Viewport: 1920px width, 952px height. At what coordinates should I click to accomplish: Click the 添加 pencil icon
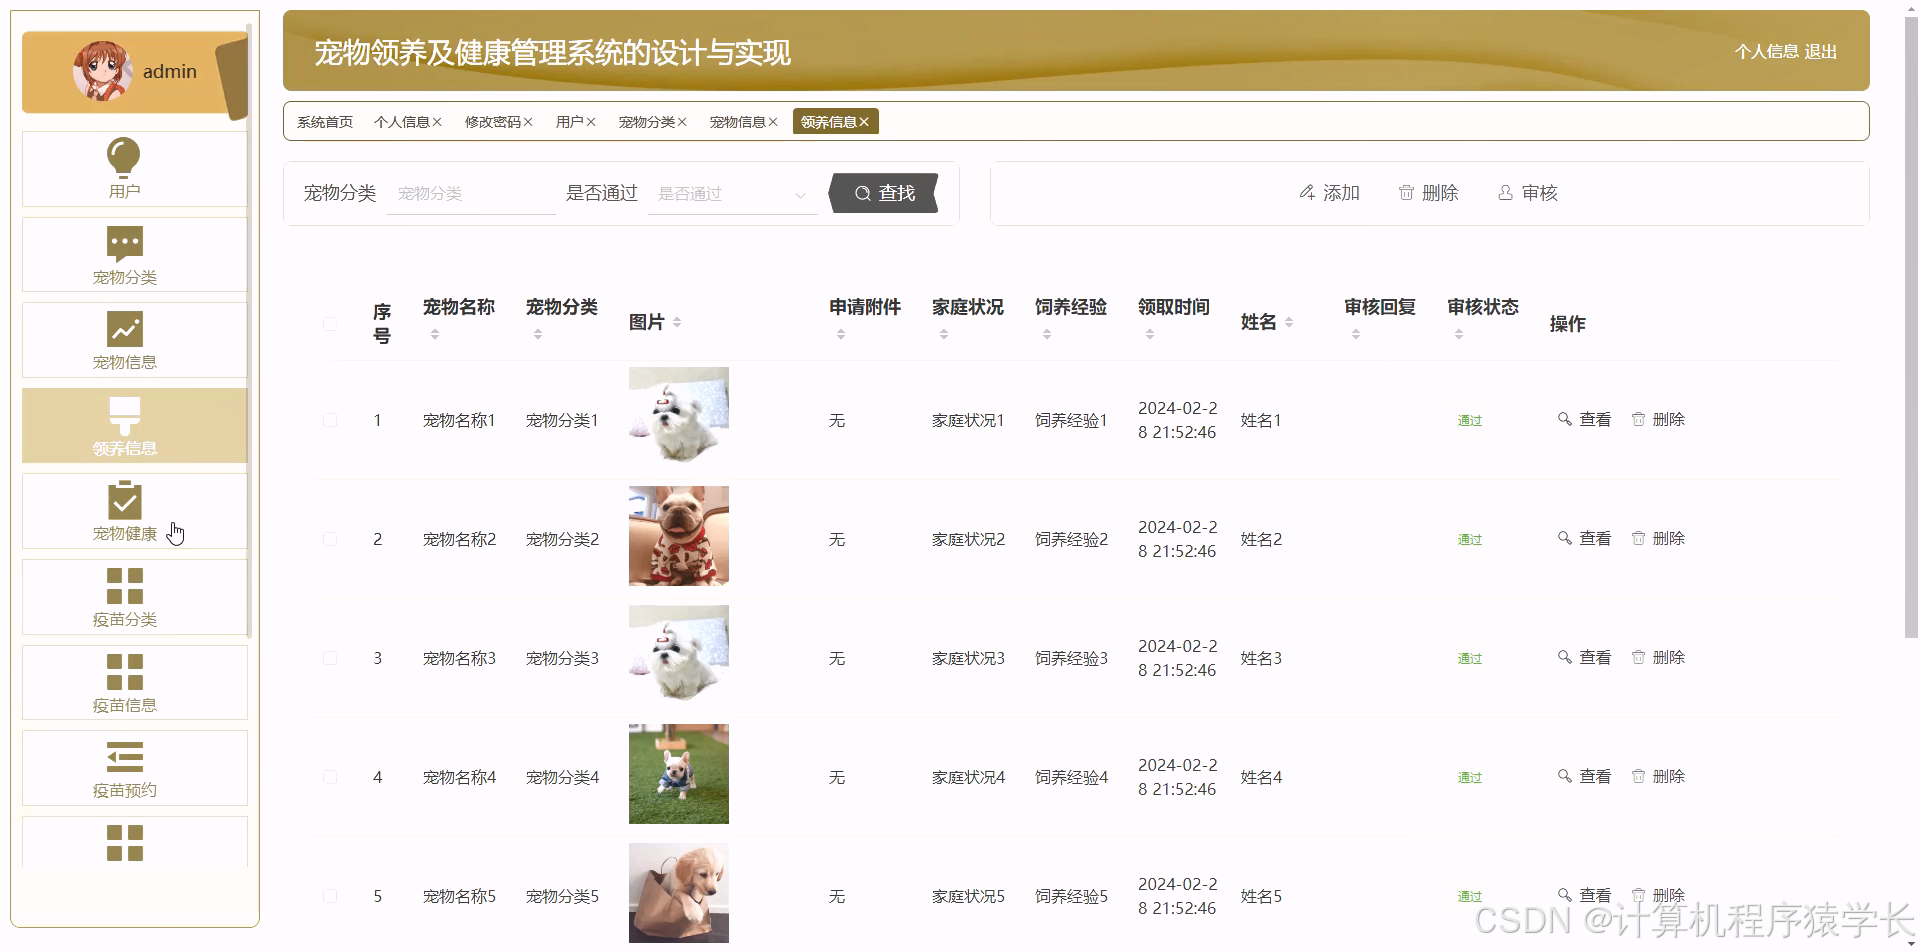point(1307,192)
